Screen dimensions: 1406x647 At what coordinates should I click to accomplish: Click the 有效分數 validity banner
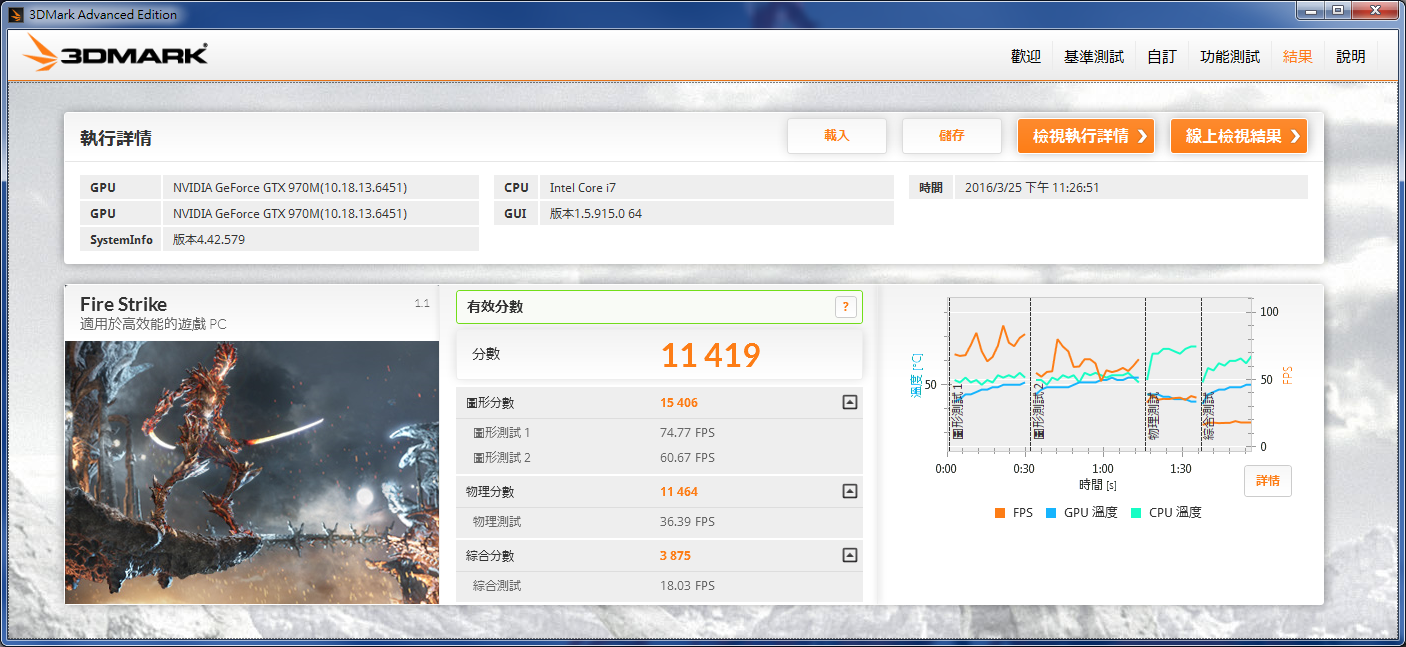(x=659, y=307)
